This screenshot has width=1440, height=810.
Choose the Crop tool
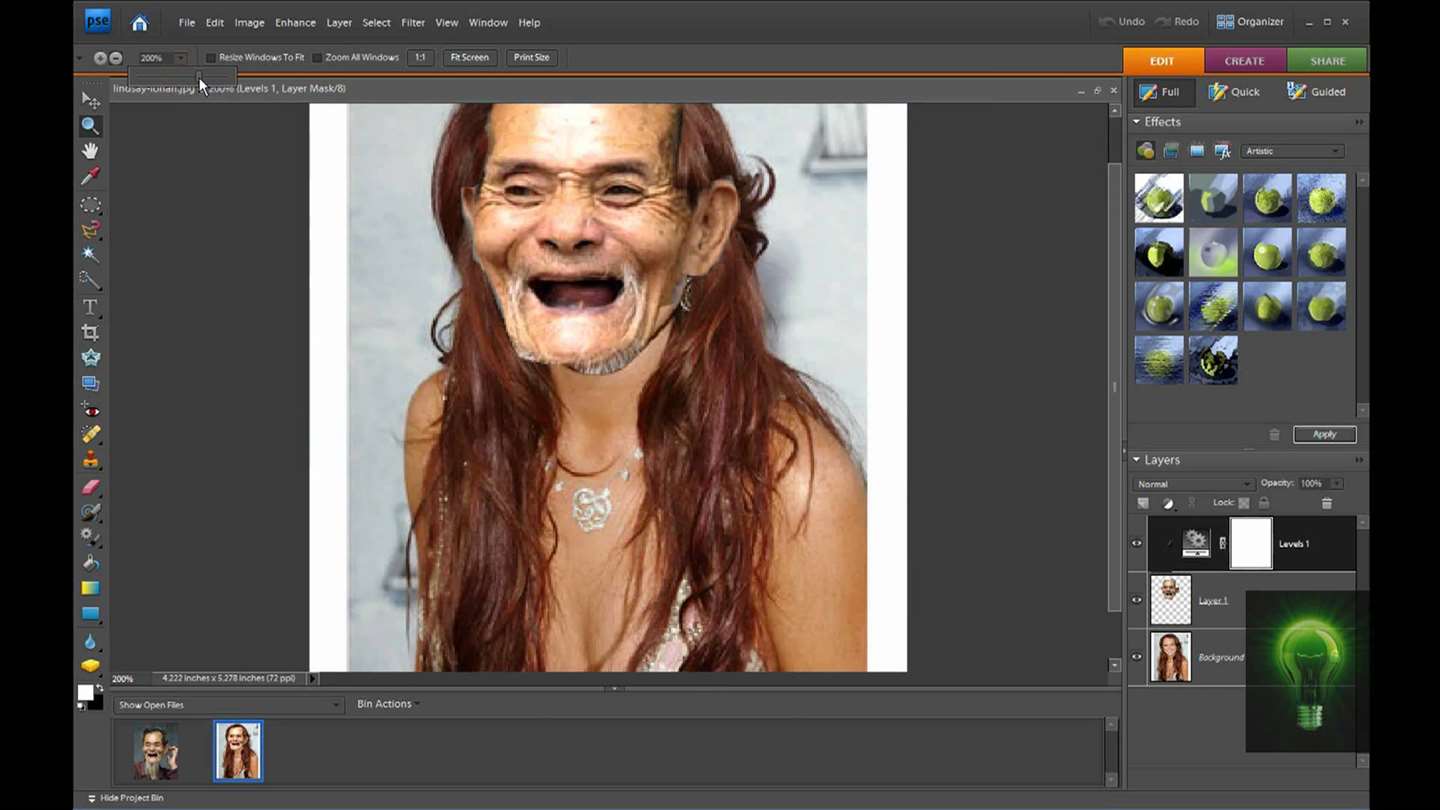pyautogui.click(x=90, y=332)
